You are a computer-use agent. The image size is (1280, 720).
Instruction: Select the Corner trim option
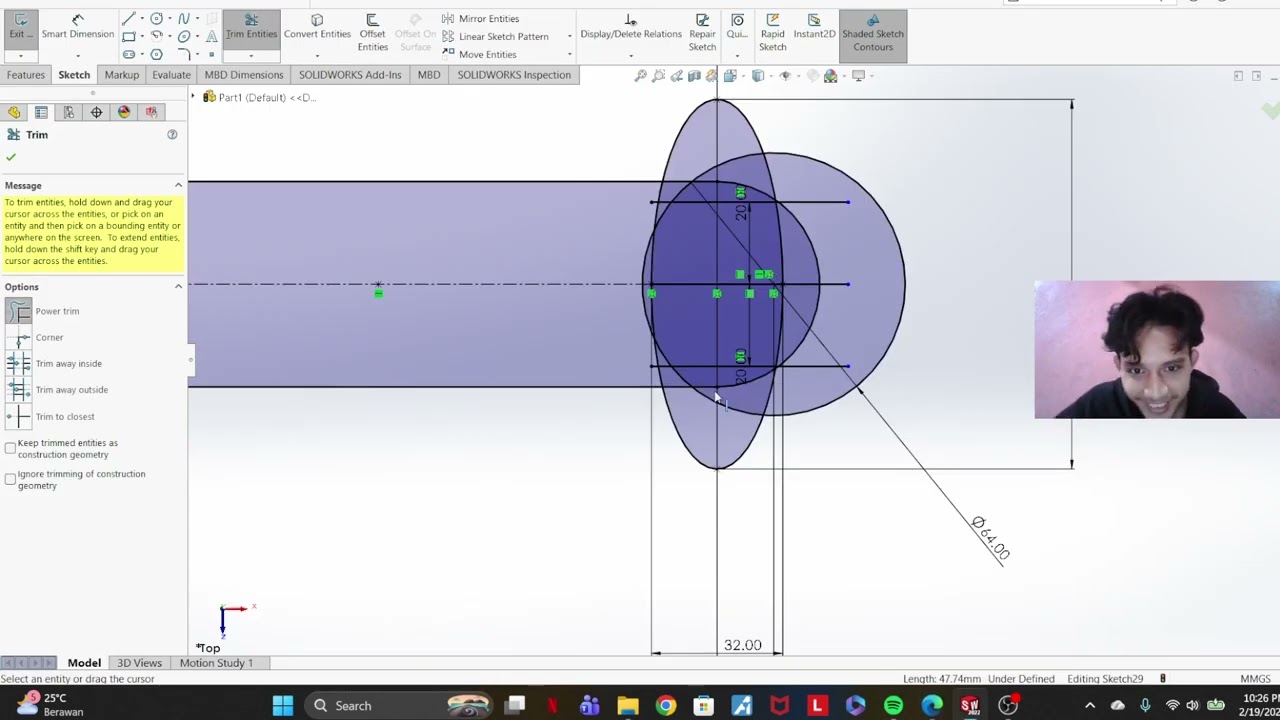click(35, 338)
